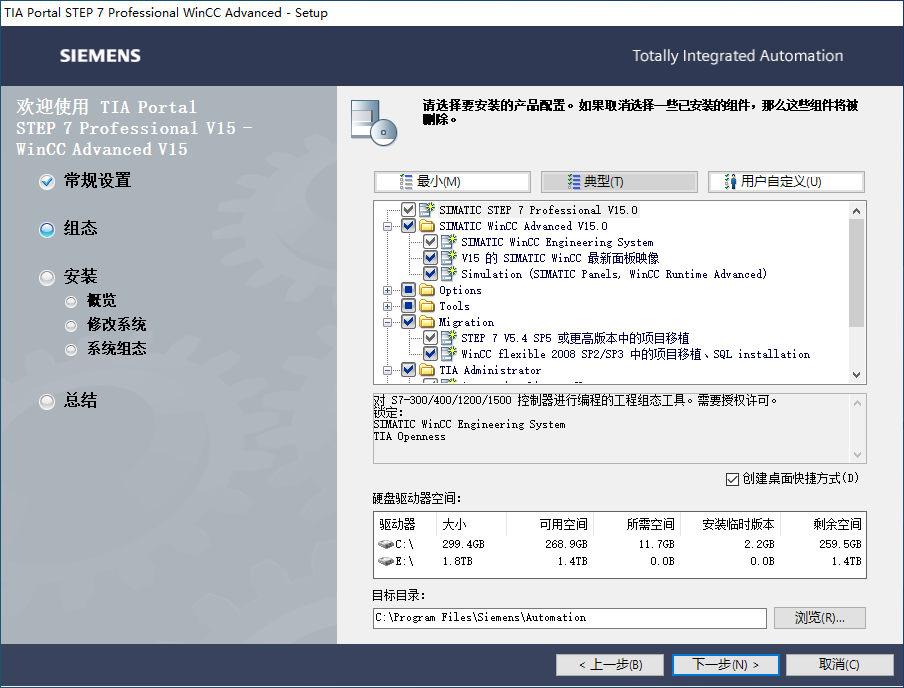This screenshot has width=904, height=688.
Task: Click the WinCC flexible 2008 migration item icon
Action: [449, 354]
